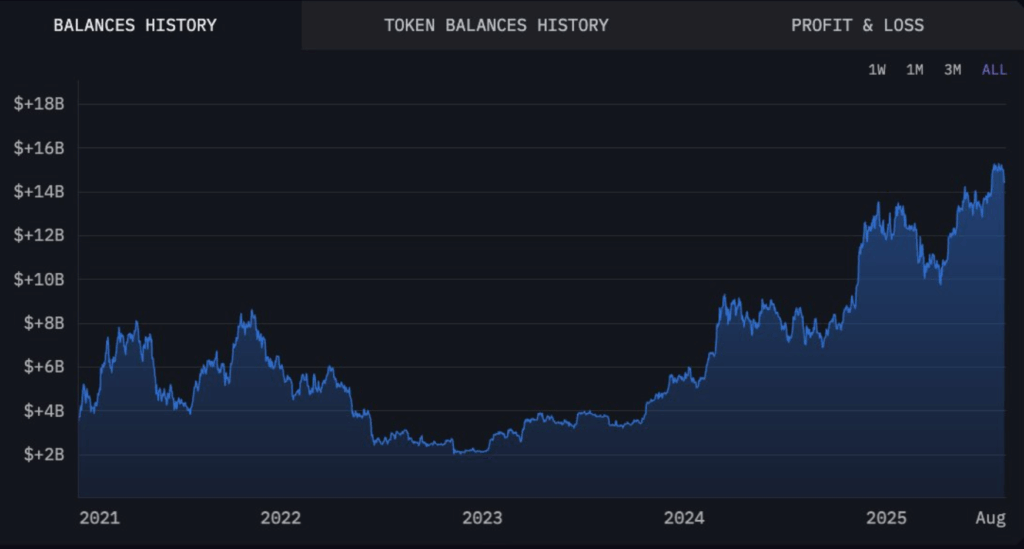
Task: Select the 1M time range
Action: pos(914,70)
